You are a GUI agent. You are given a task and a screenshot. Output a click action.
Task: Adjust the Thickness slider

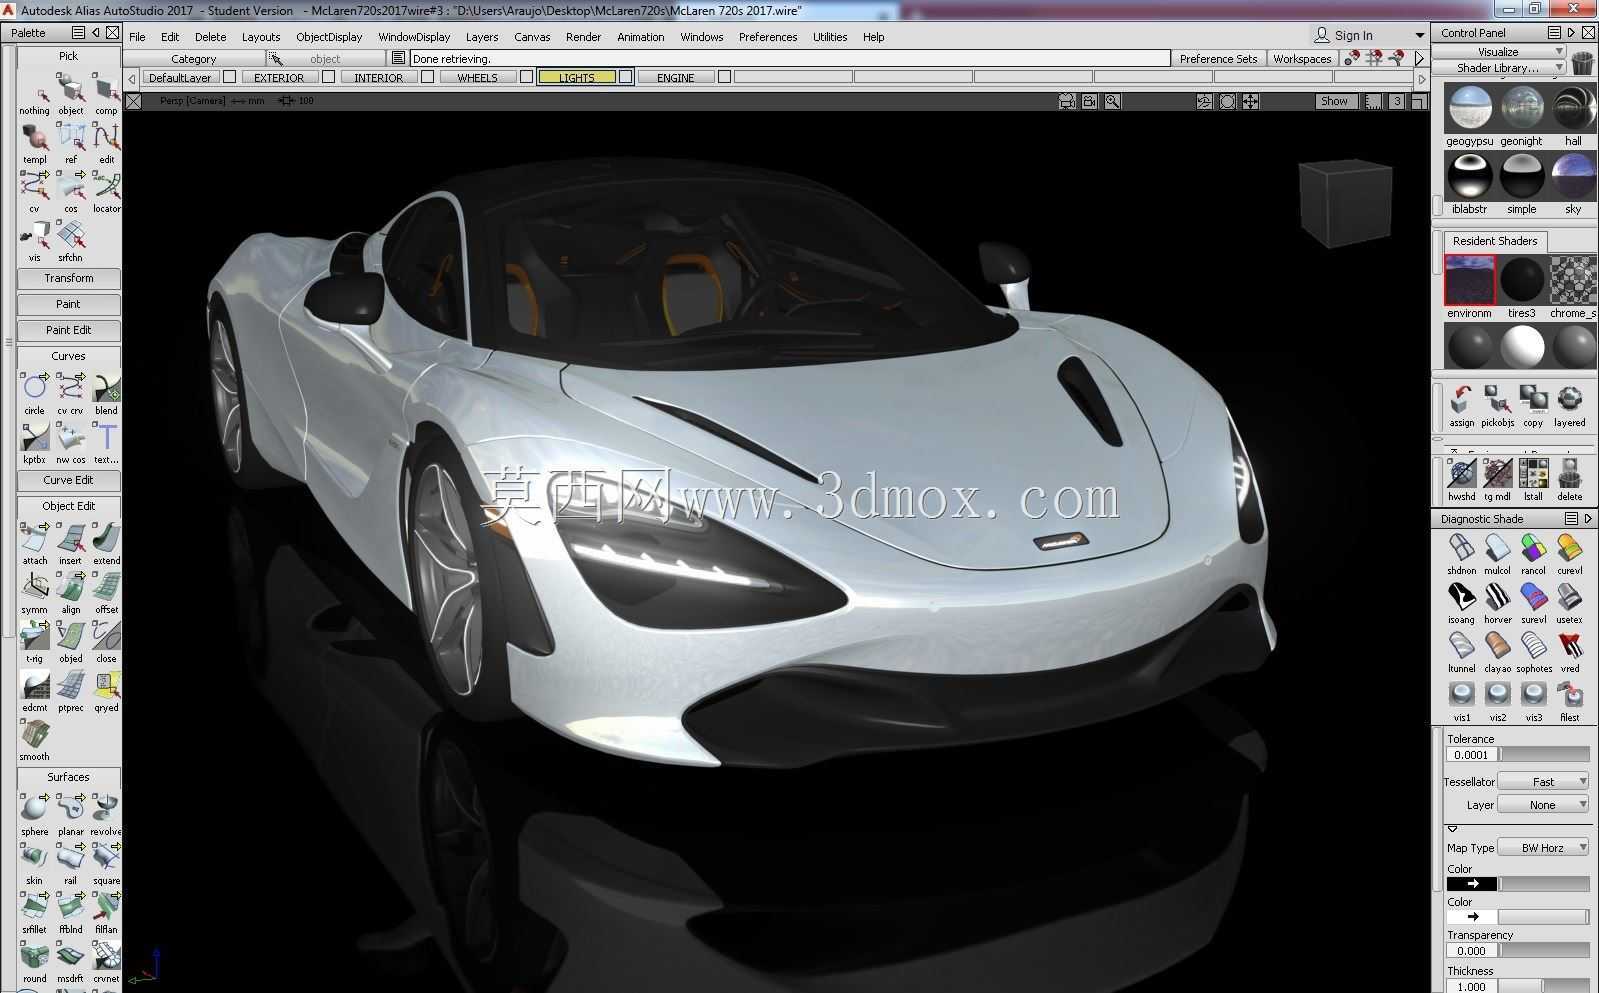click(x=1544, y=986)
